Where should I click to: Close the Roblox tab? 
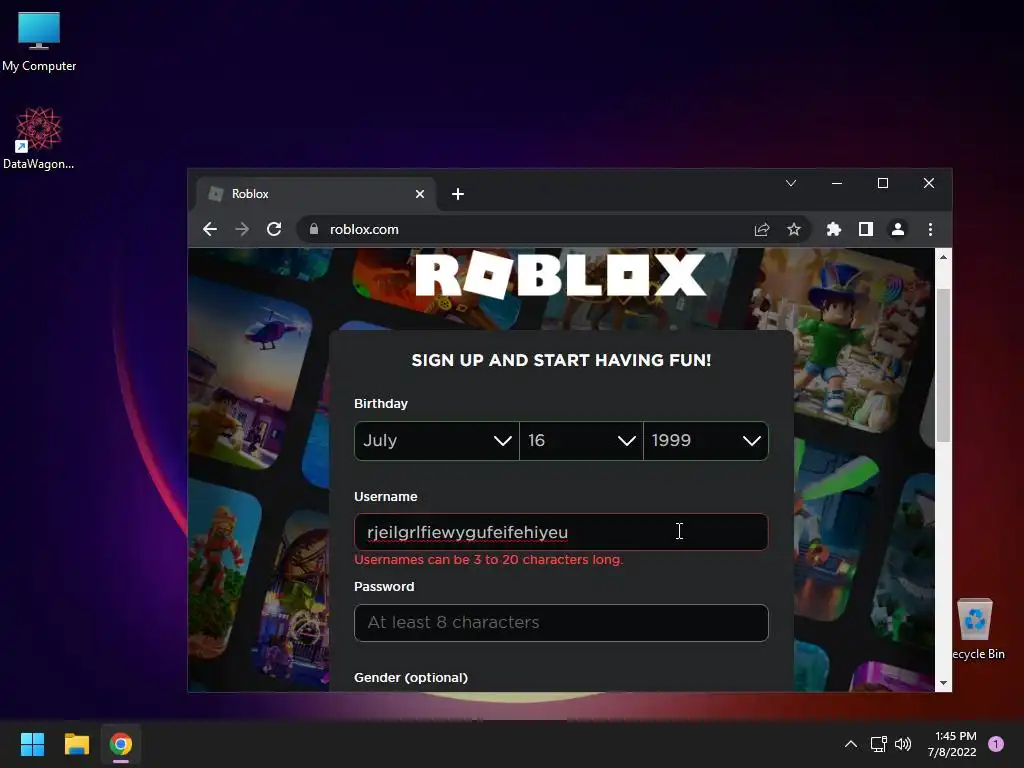(x=420, y=194)
